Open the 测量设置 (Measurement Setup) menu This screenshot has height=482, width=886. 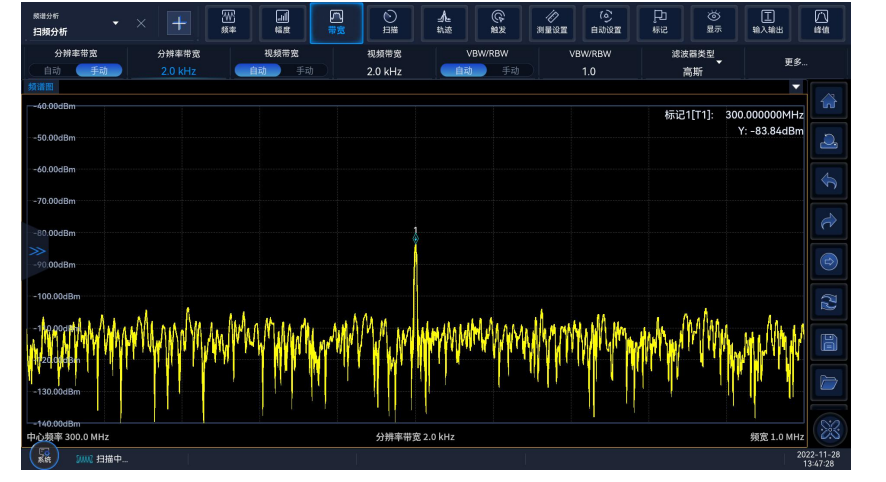552,22
